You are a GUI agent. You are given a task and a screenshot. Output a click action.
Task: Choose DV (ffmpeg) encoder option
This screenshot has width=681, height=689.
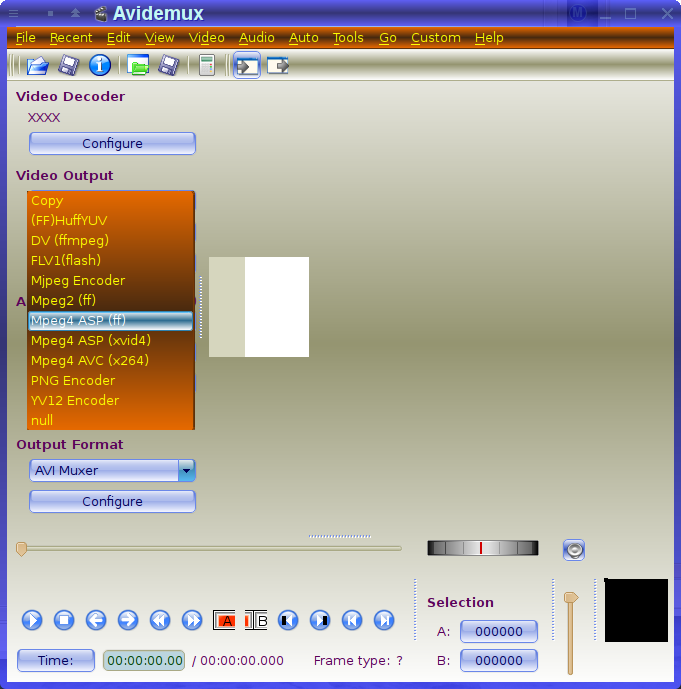111,241
